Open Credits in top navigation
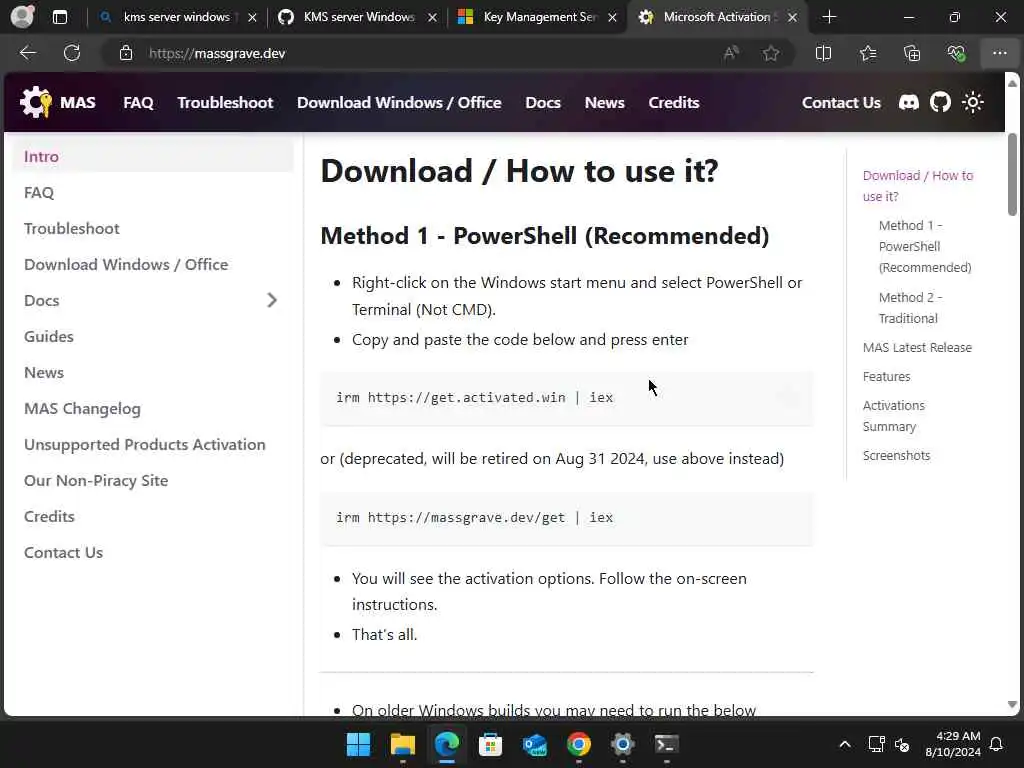1024x768 pixels. tap(674, 103)
